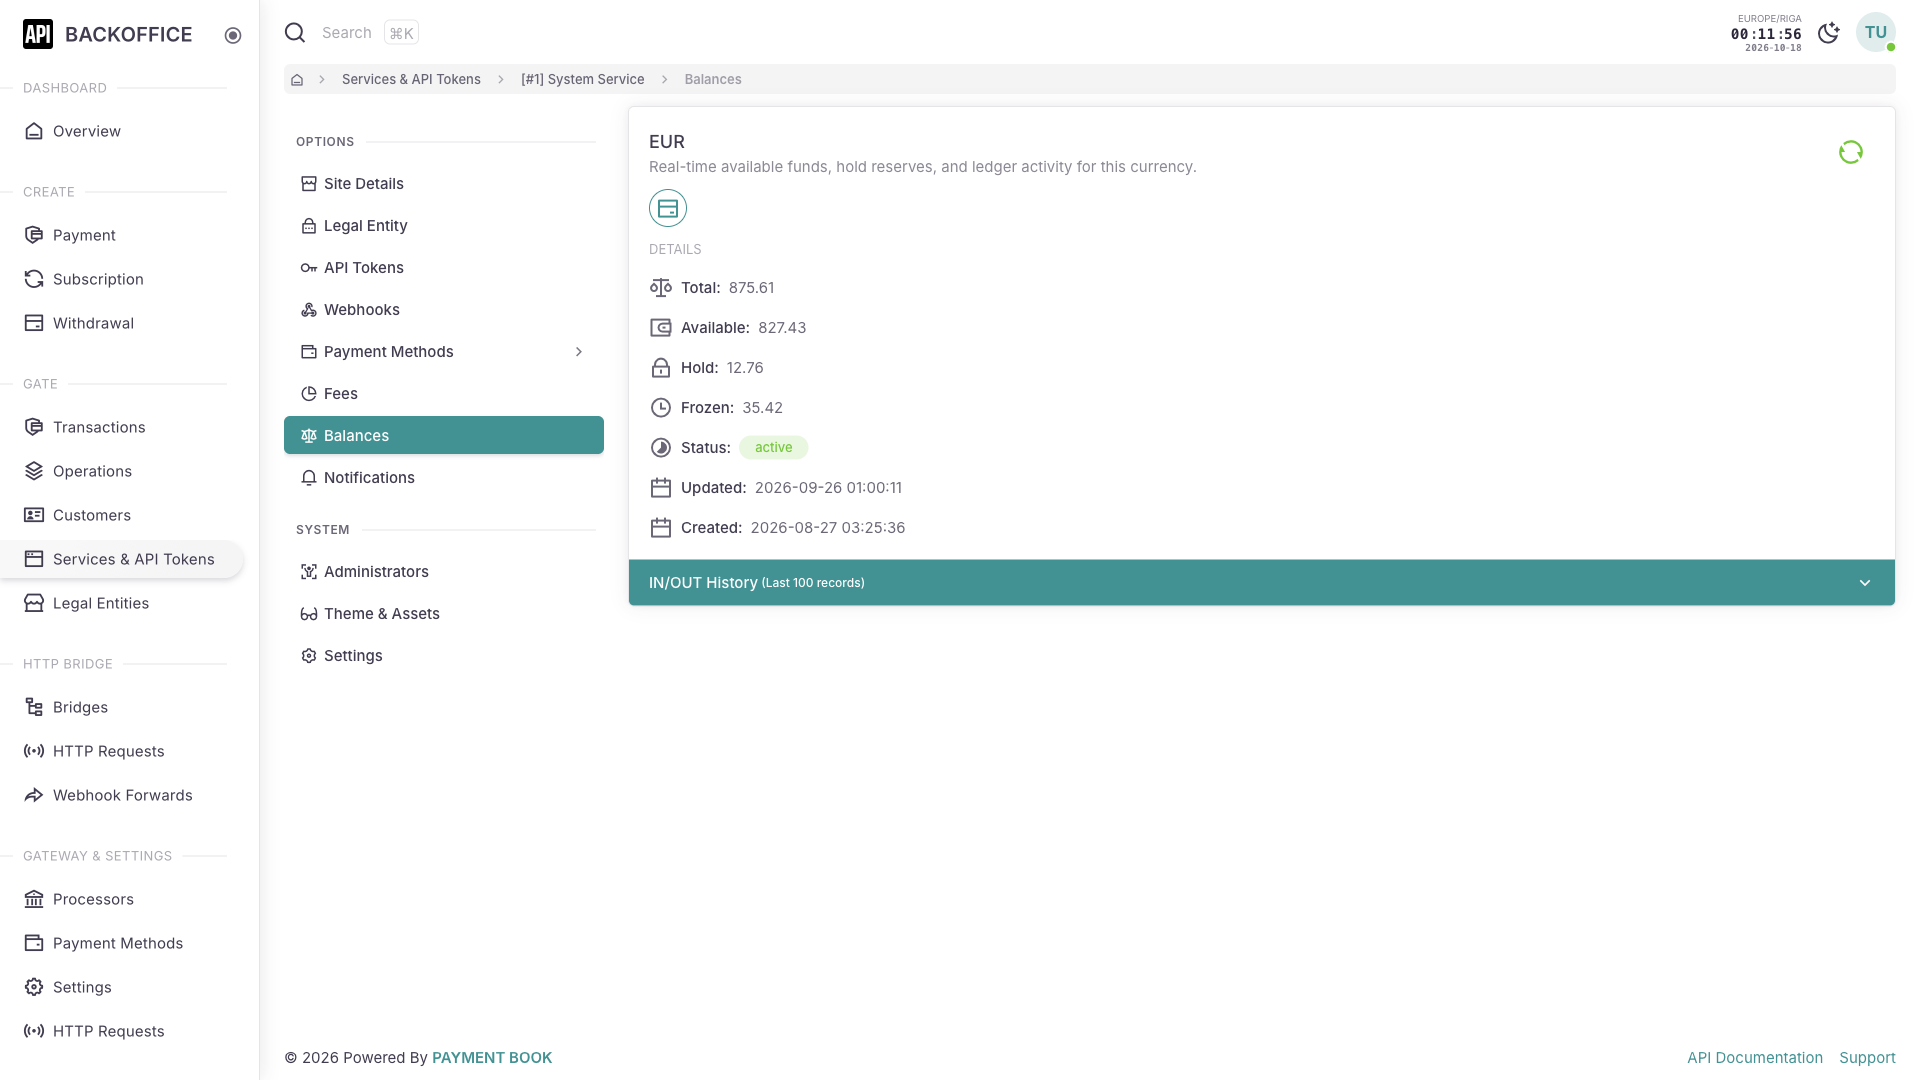Open Operations page
This screenshot has height=1080, width=1920.
tap(122, 471)
